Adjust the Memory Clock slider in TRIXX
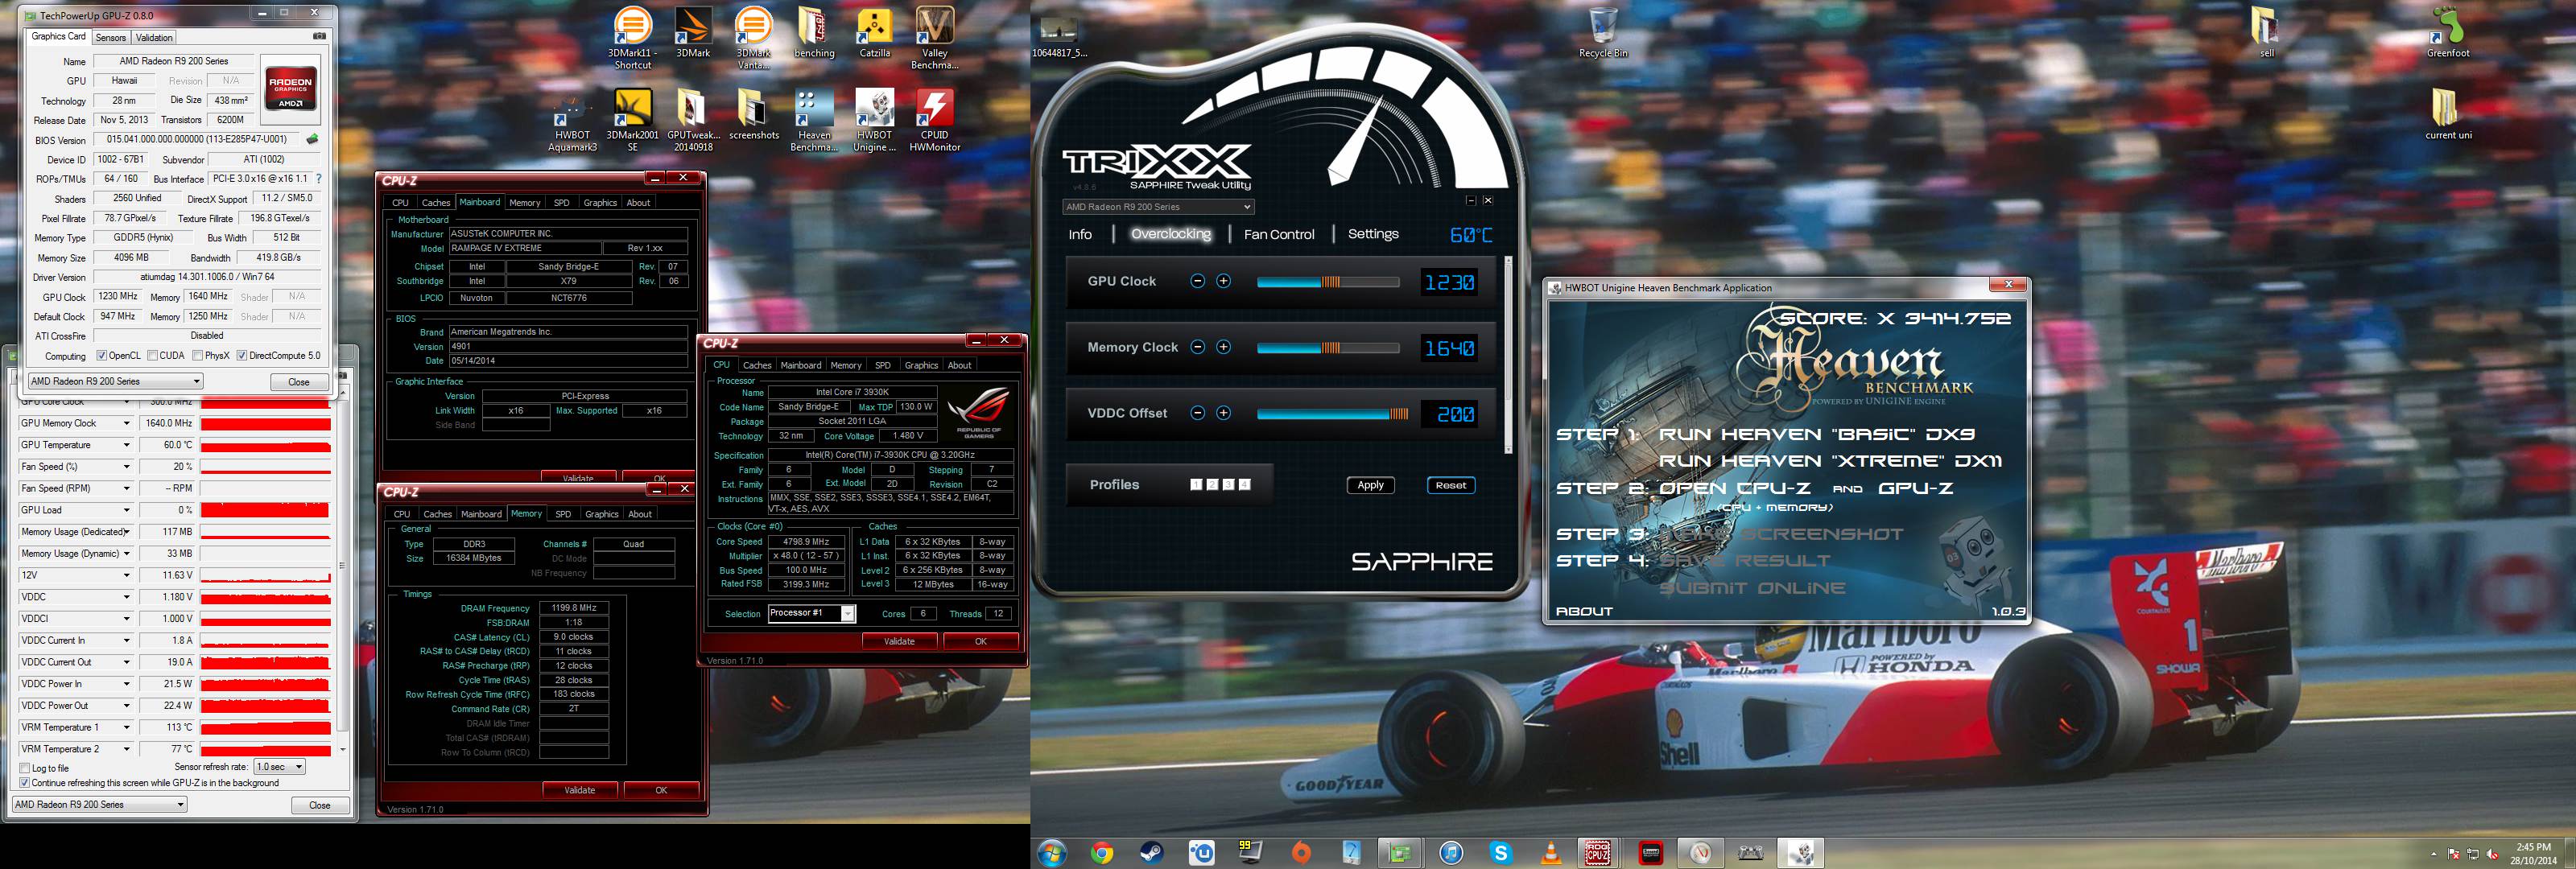 click(x=1328, y=348)
